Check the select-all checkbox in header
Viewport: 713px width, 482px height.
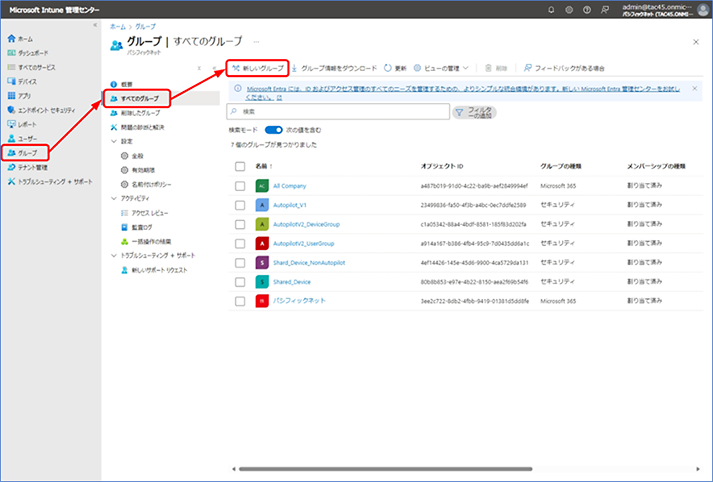[x=240, y=166]
